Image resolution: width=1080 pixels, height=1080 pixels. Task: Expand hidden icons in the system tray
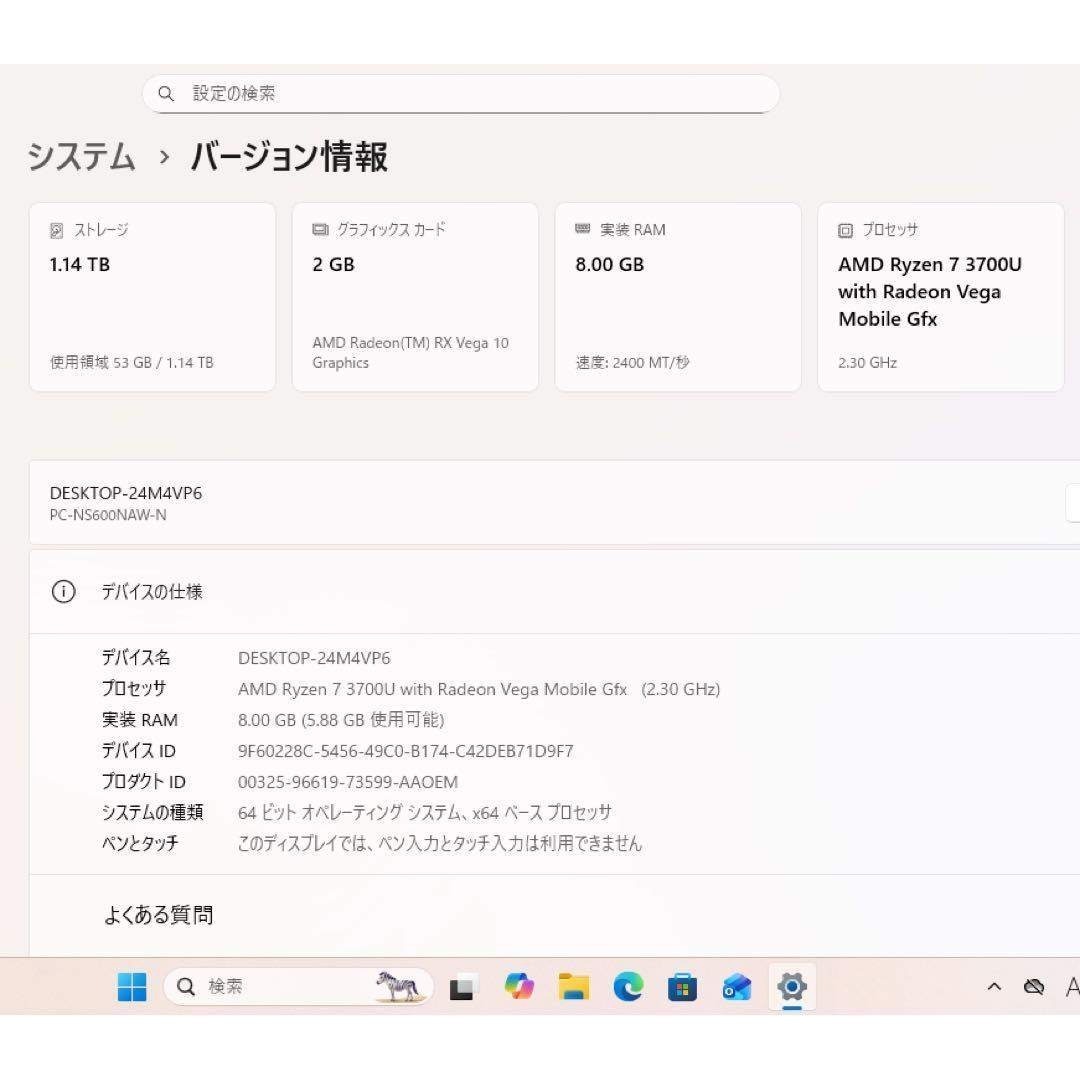click(993, 987)
